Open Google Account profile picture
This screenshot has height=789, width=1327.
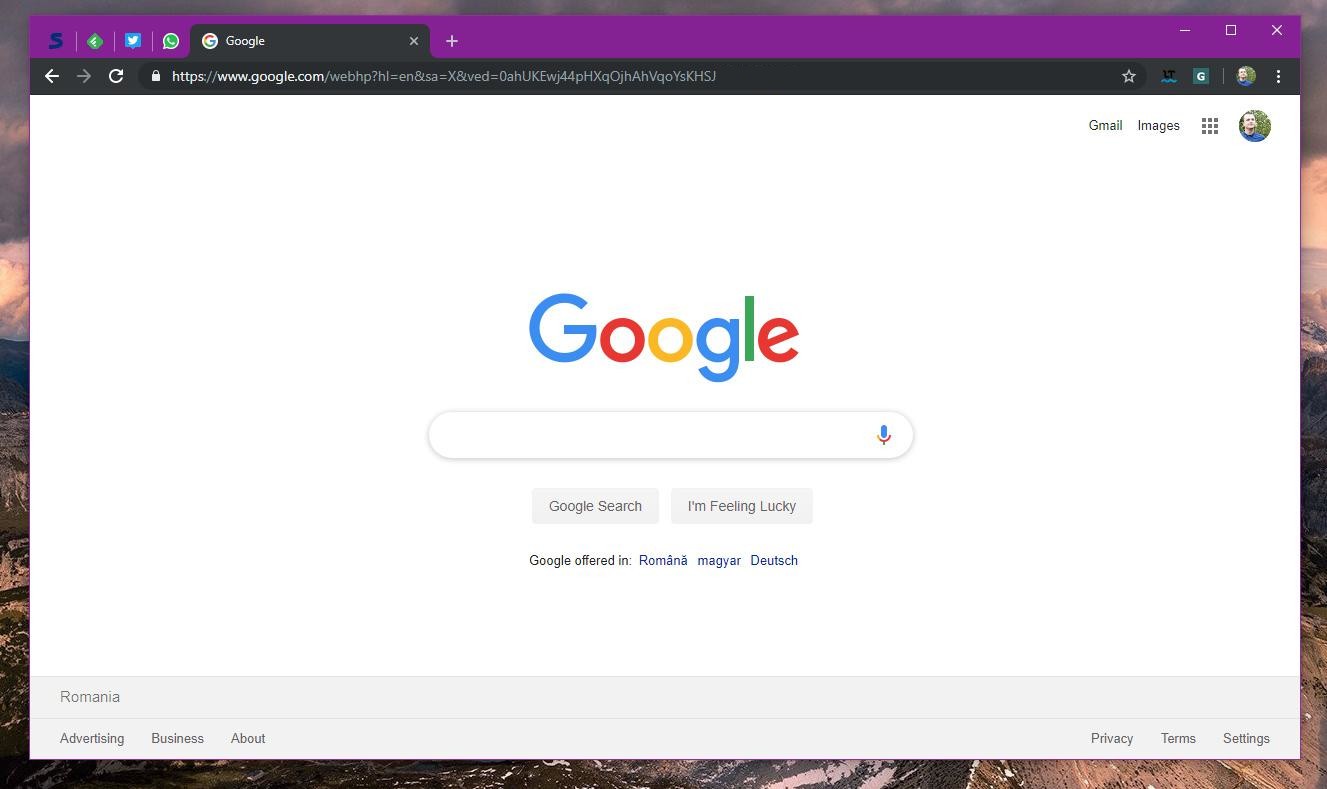[1255, 126]
